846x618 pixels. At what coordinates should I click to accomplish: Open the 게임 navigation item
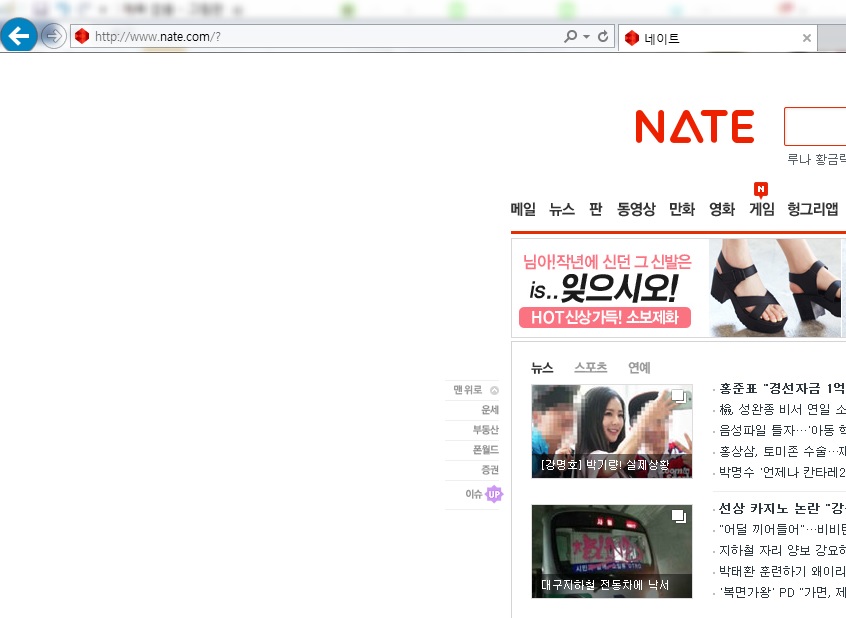point(761,209)
